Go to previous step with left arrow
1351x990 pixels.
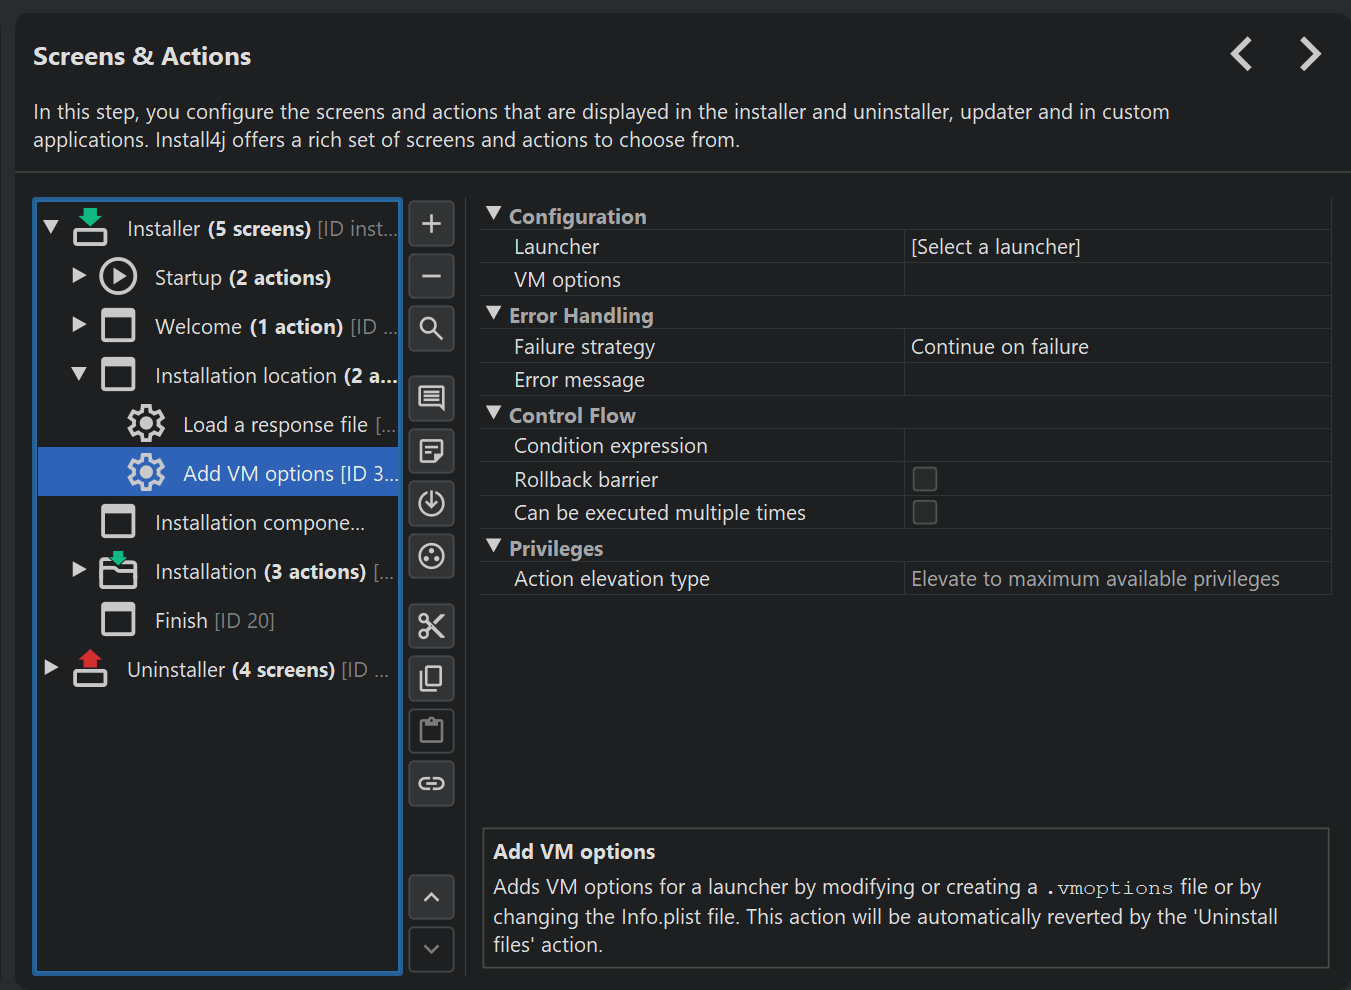click(1241, 54)
